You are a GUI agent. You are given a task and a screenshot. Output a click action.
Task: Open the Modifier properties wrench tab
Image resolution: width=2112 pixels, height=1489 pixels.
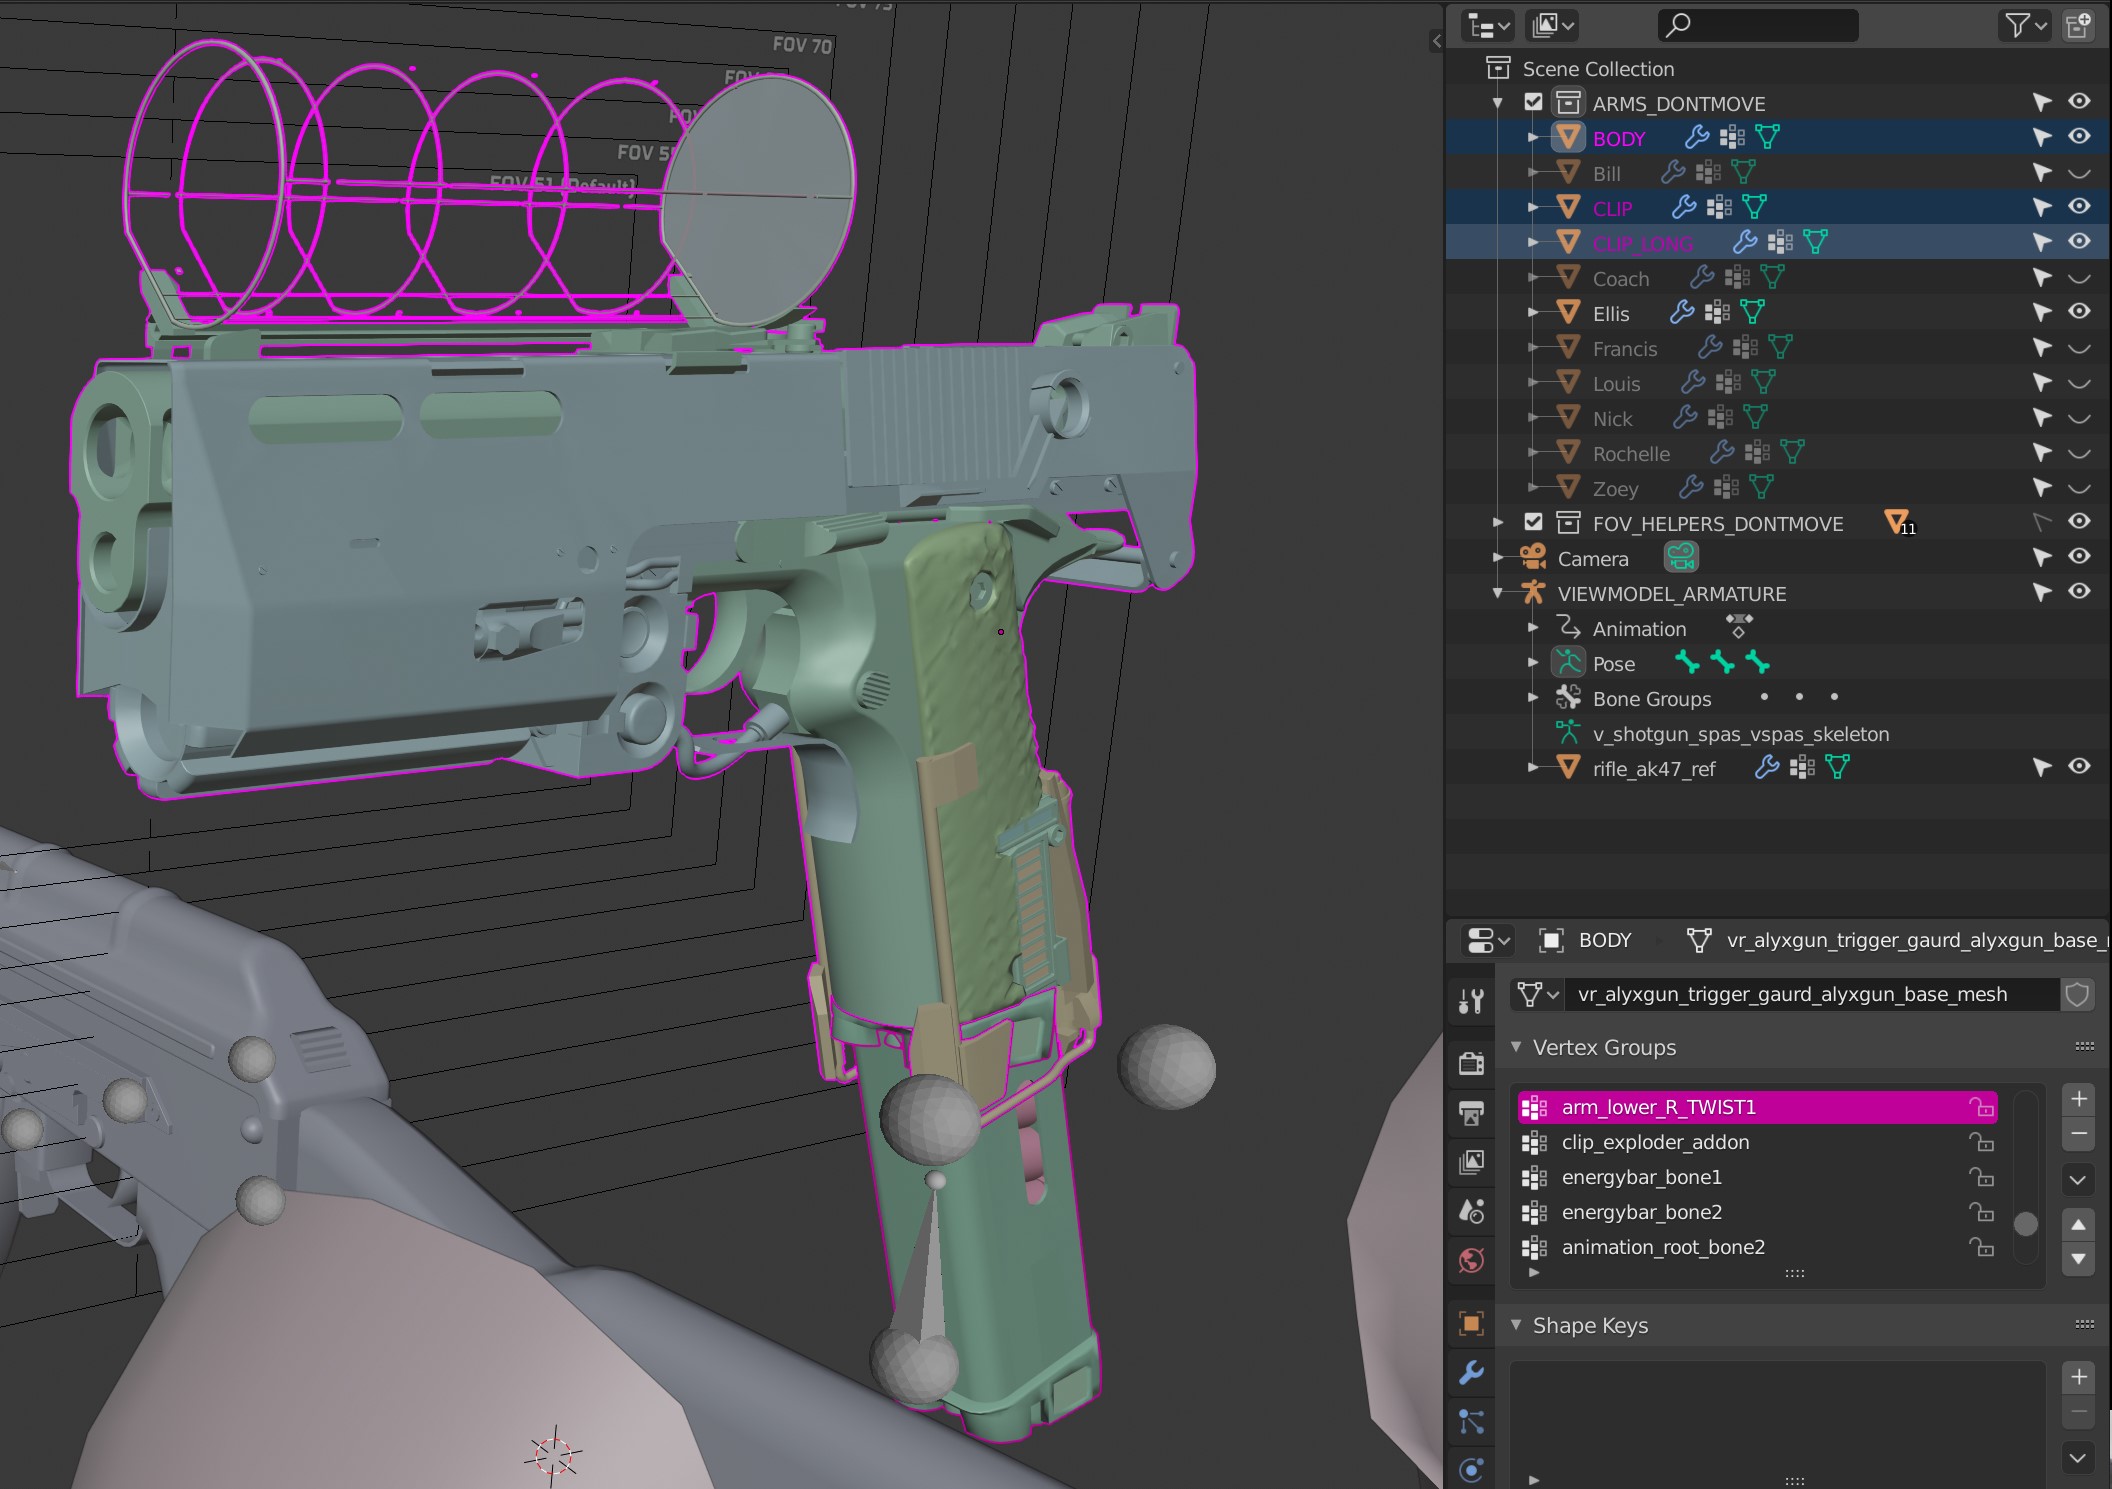pos(1471,1373)
